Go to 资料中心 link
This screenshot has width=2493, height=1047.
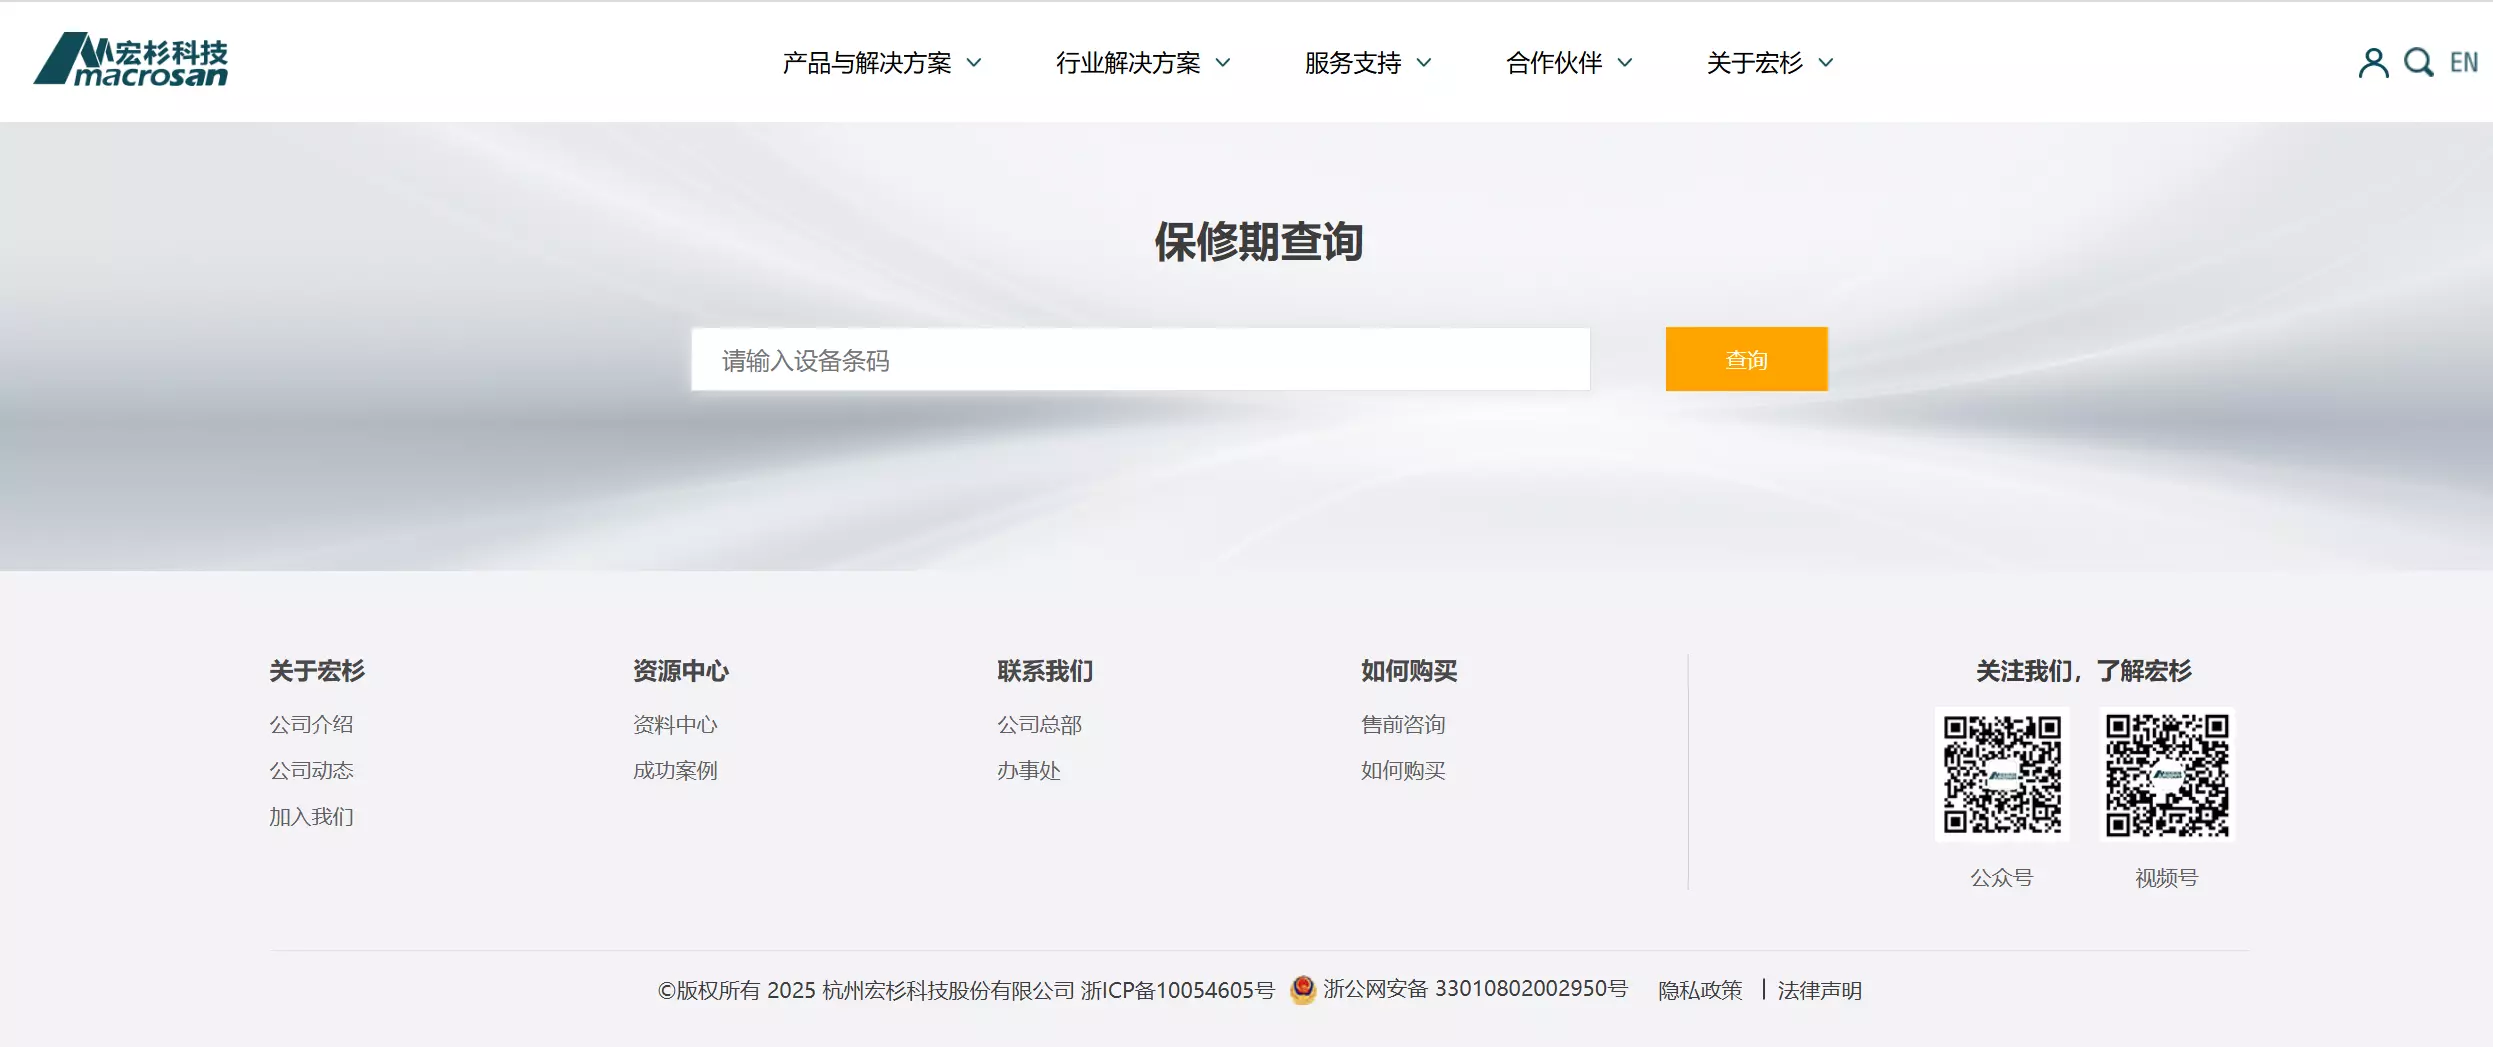(675, 724)
